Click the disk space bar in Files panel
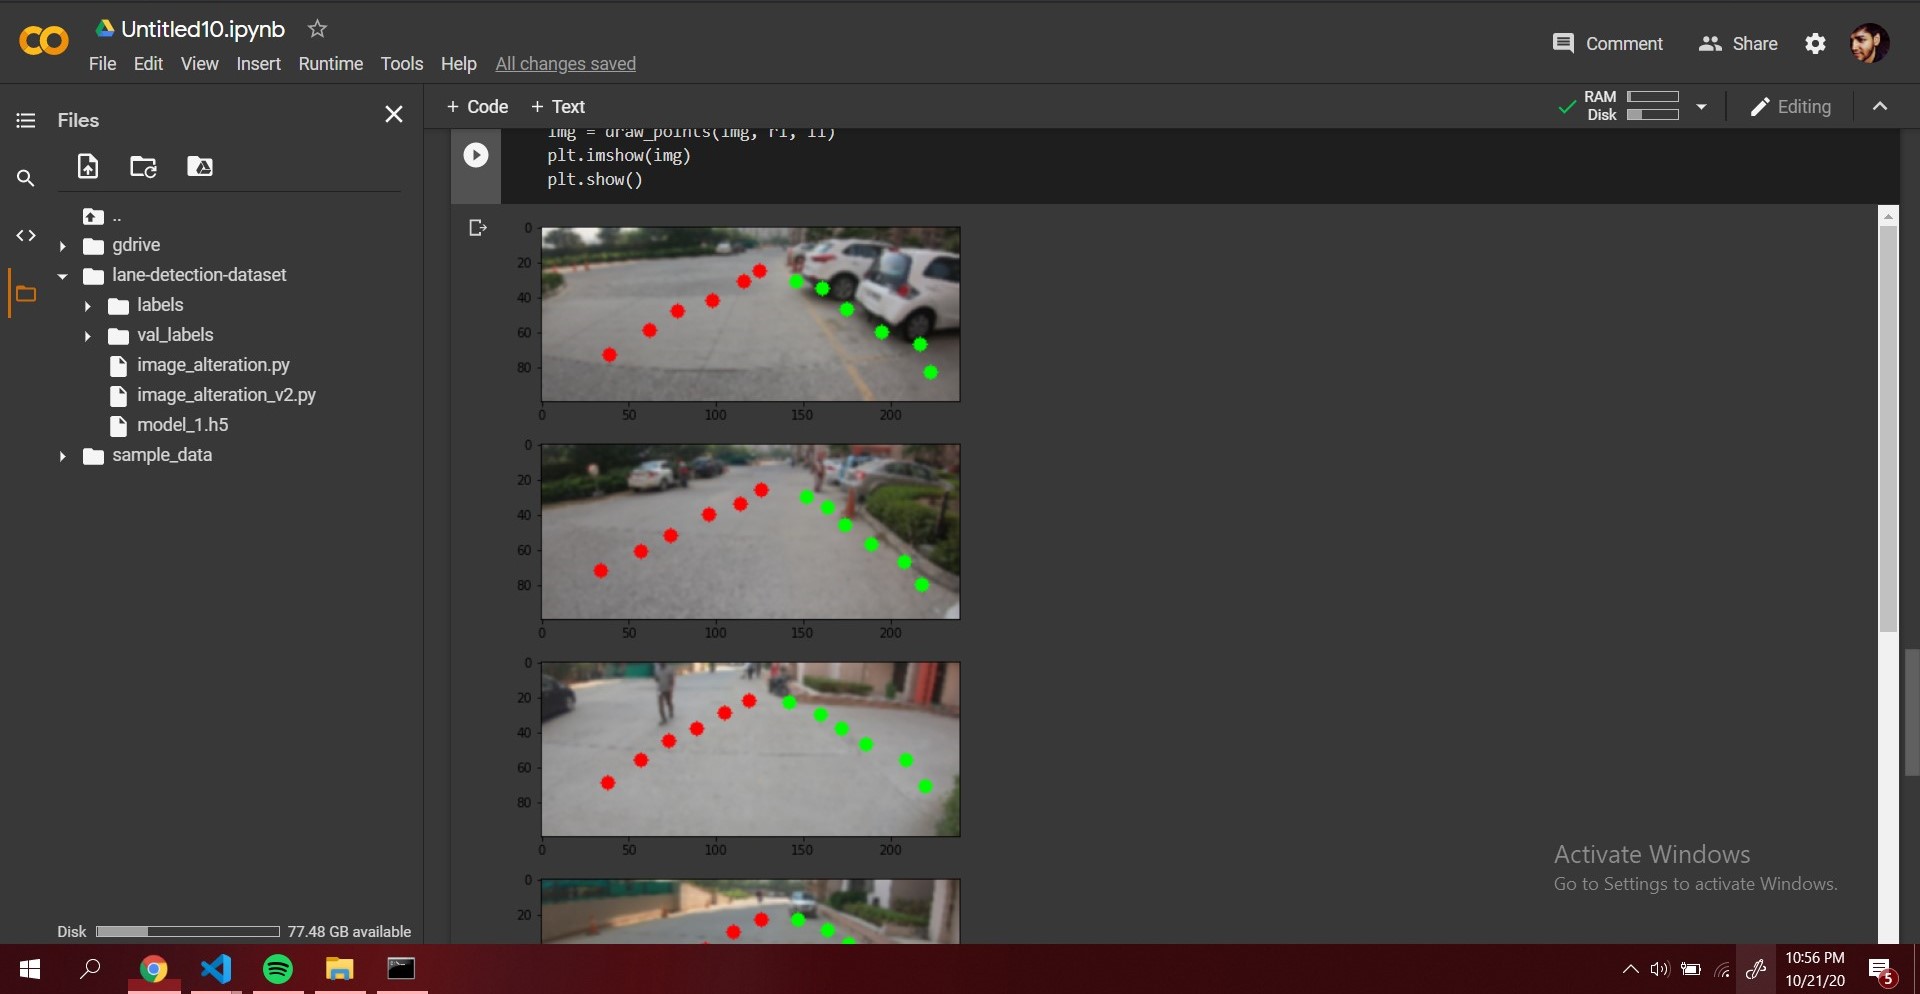Image resolution: width=1920 pixels, height=994 pixels. tap(187, 932)
